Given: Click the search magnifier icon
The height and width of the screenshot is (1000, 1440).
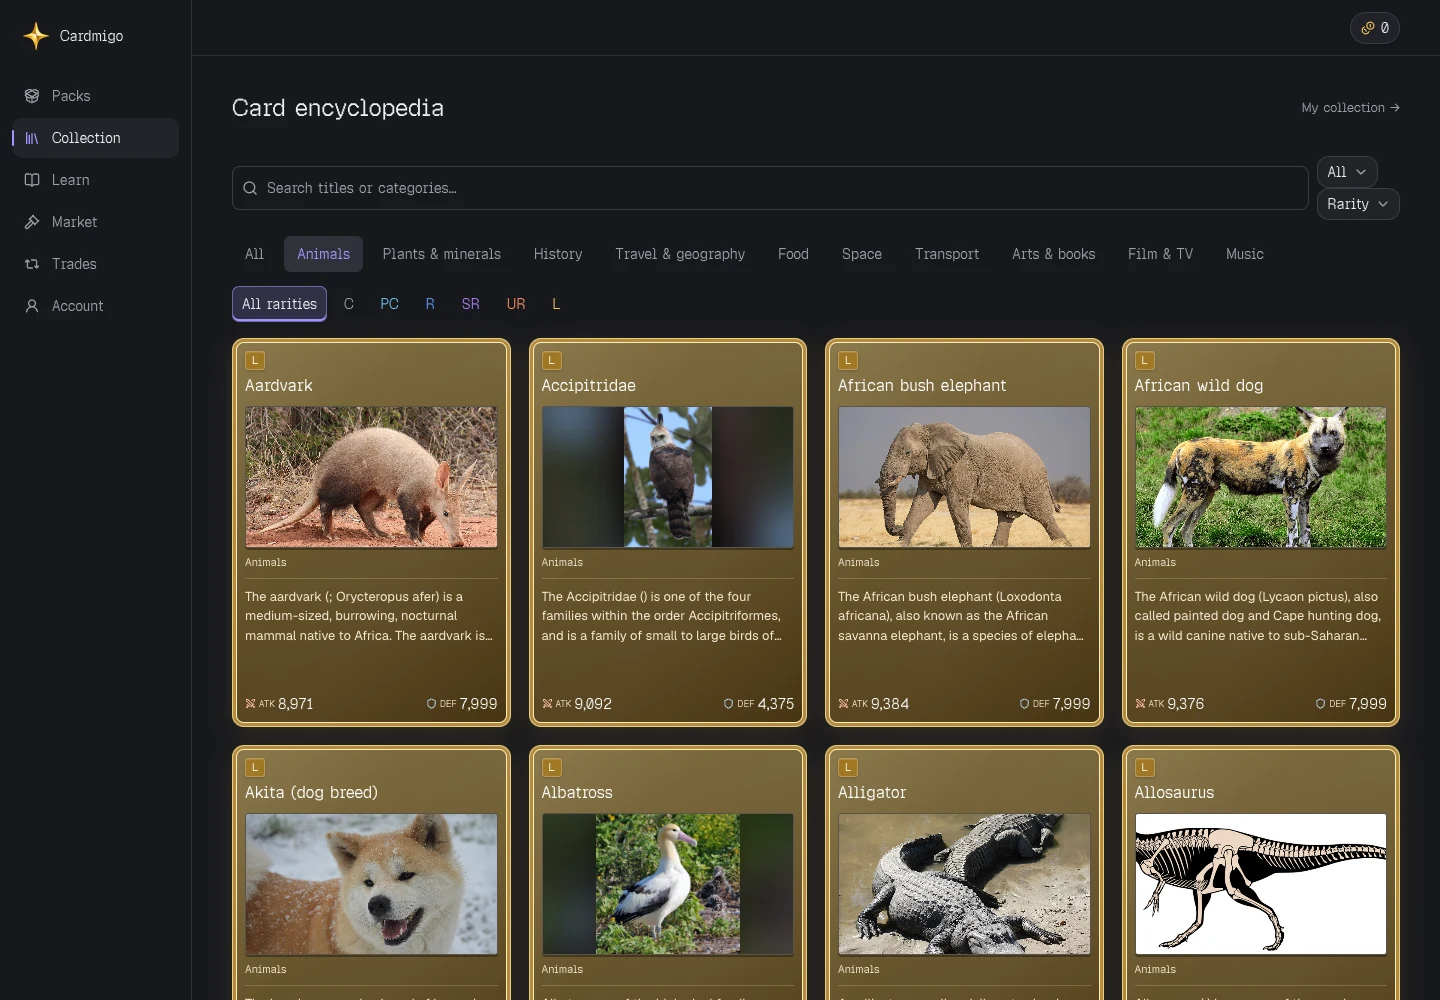Looking at the screenshot, I should point(250,188).
